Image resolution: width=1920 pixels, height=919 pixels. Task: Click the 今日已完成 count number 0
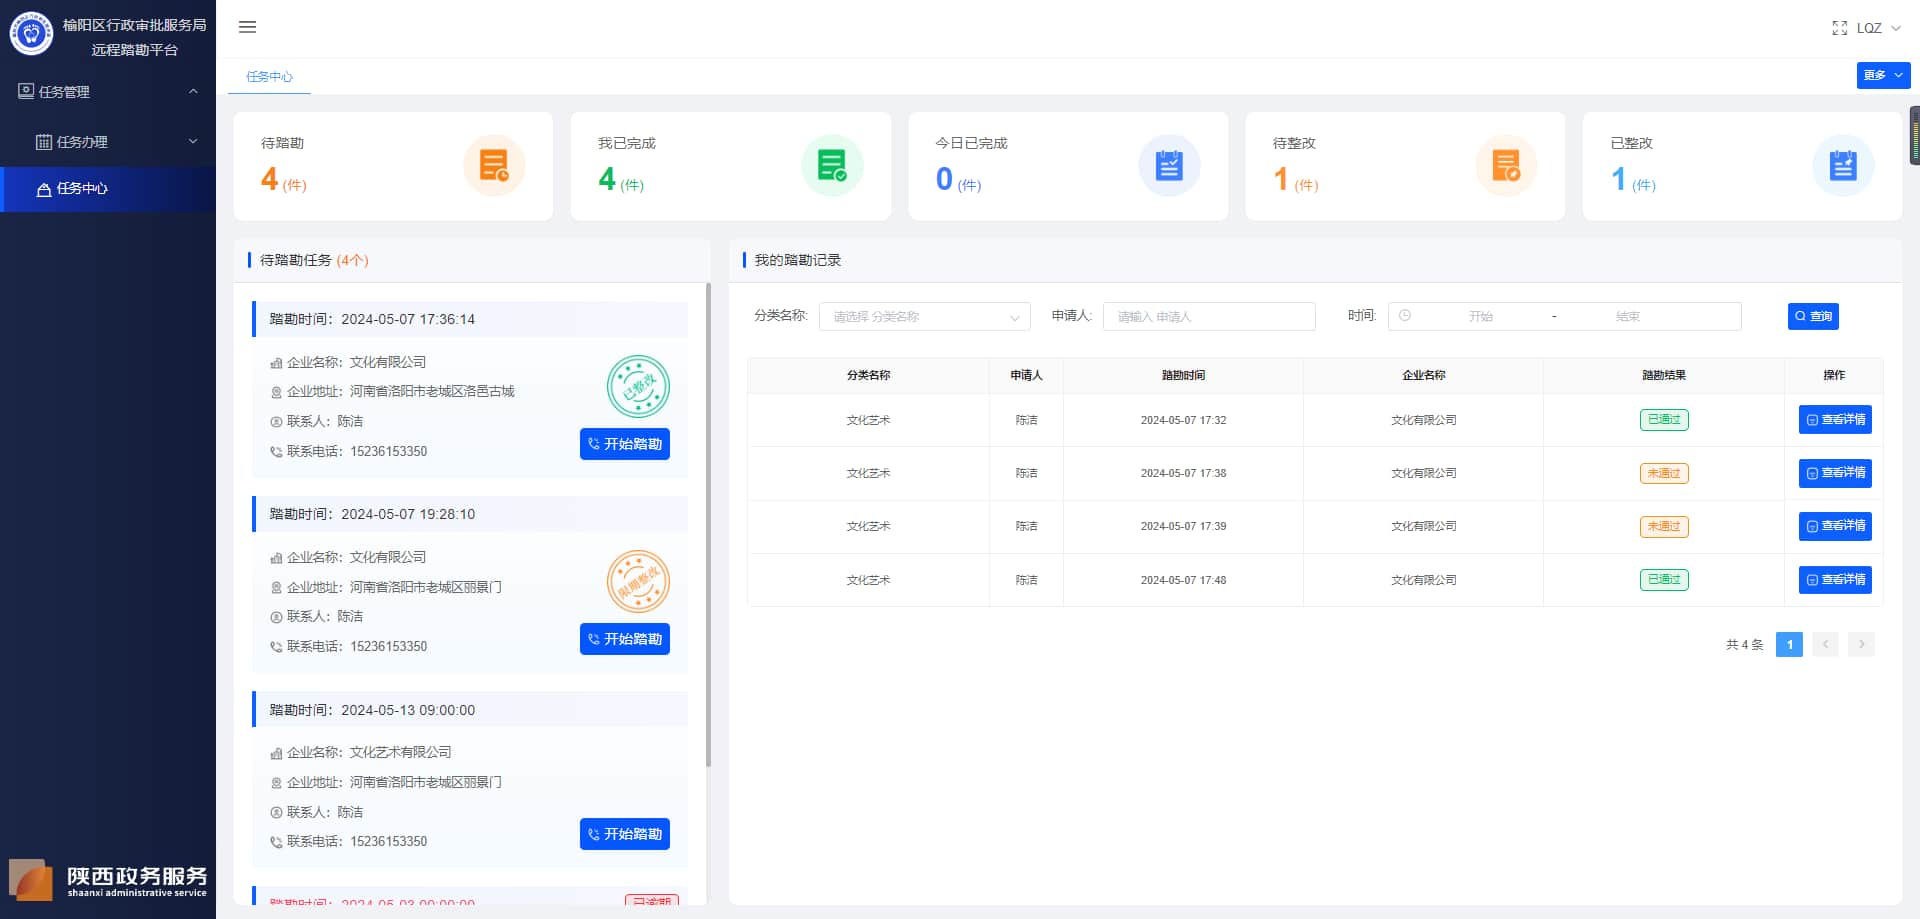[x=944, y=179]
